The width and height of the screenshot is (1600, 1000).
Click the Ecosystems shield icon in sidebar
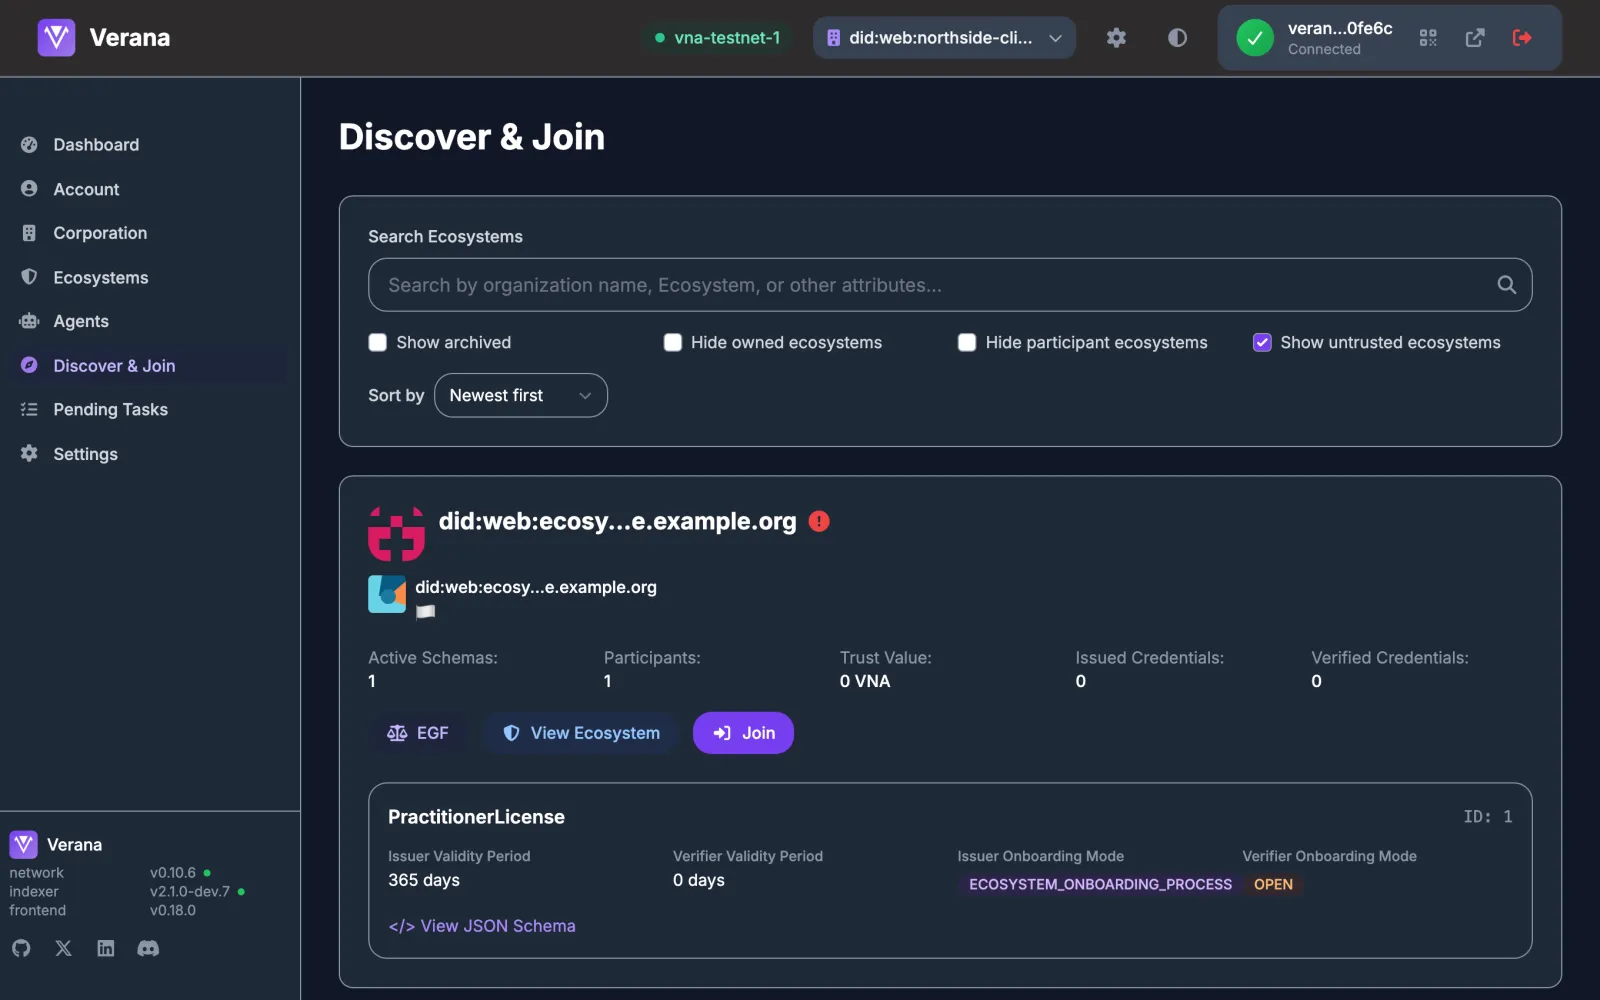pos(29,277)
